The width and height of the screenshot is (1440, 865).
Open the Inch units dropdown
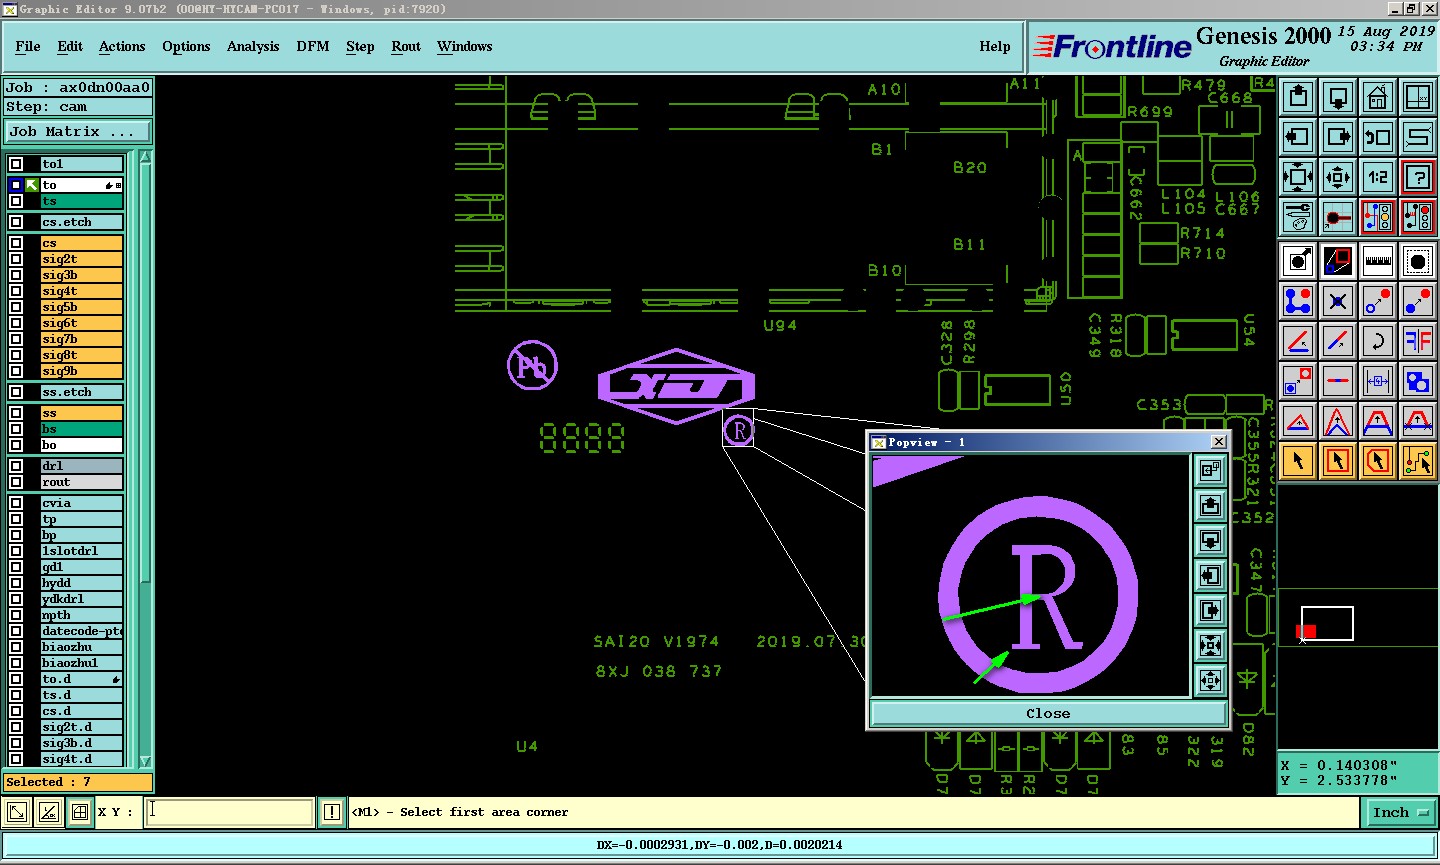coord(1400,812)
